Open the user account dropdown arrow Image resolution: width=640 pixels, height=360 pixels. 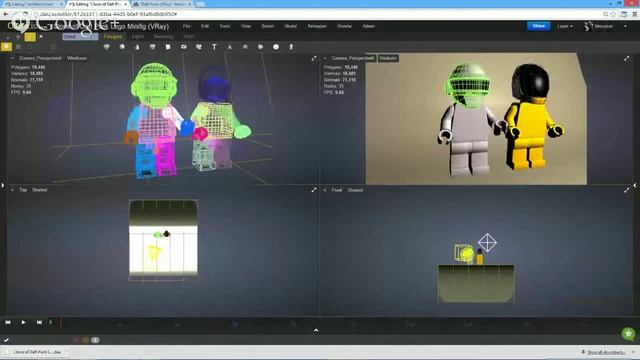tap(625, 27)
